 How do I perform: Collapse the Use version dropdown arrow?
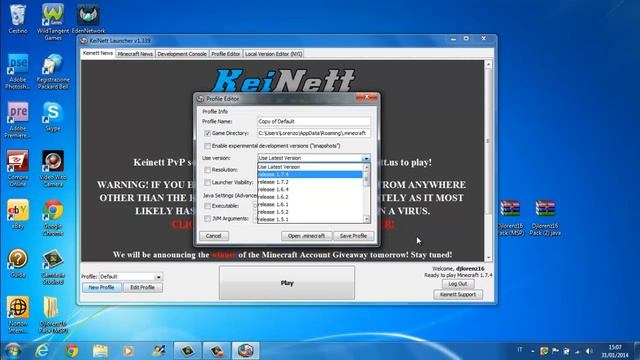pos(366,158)
